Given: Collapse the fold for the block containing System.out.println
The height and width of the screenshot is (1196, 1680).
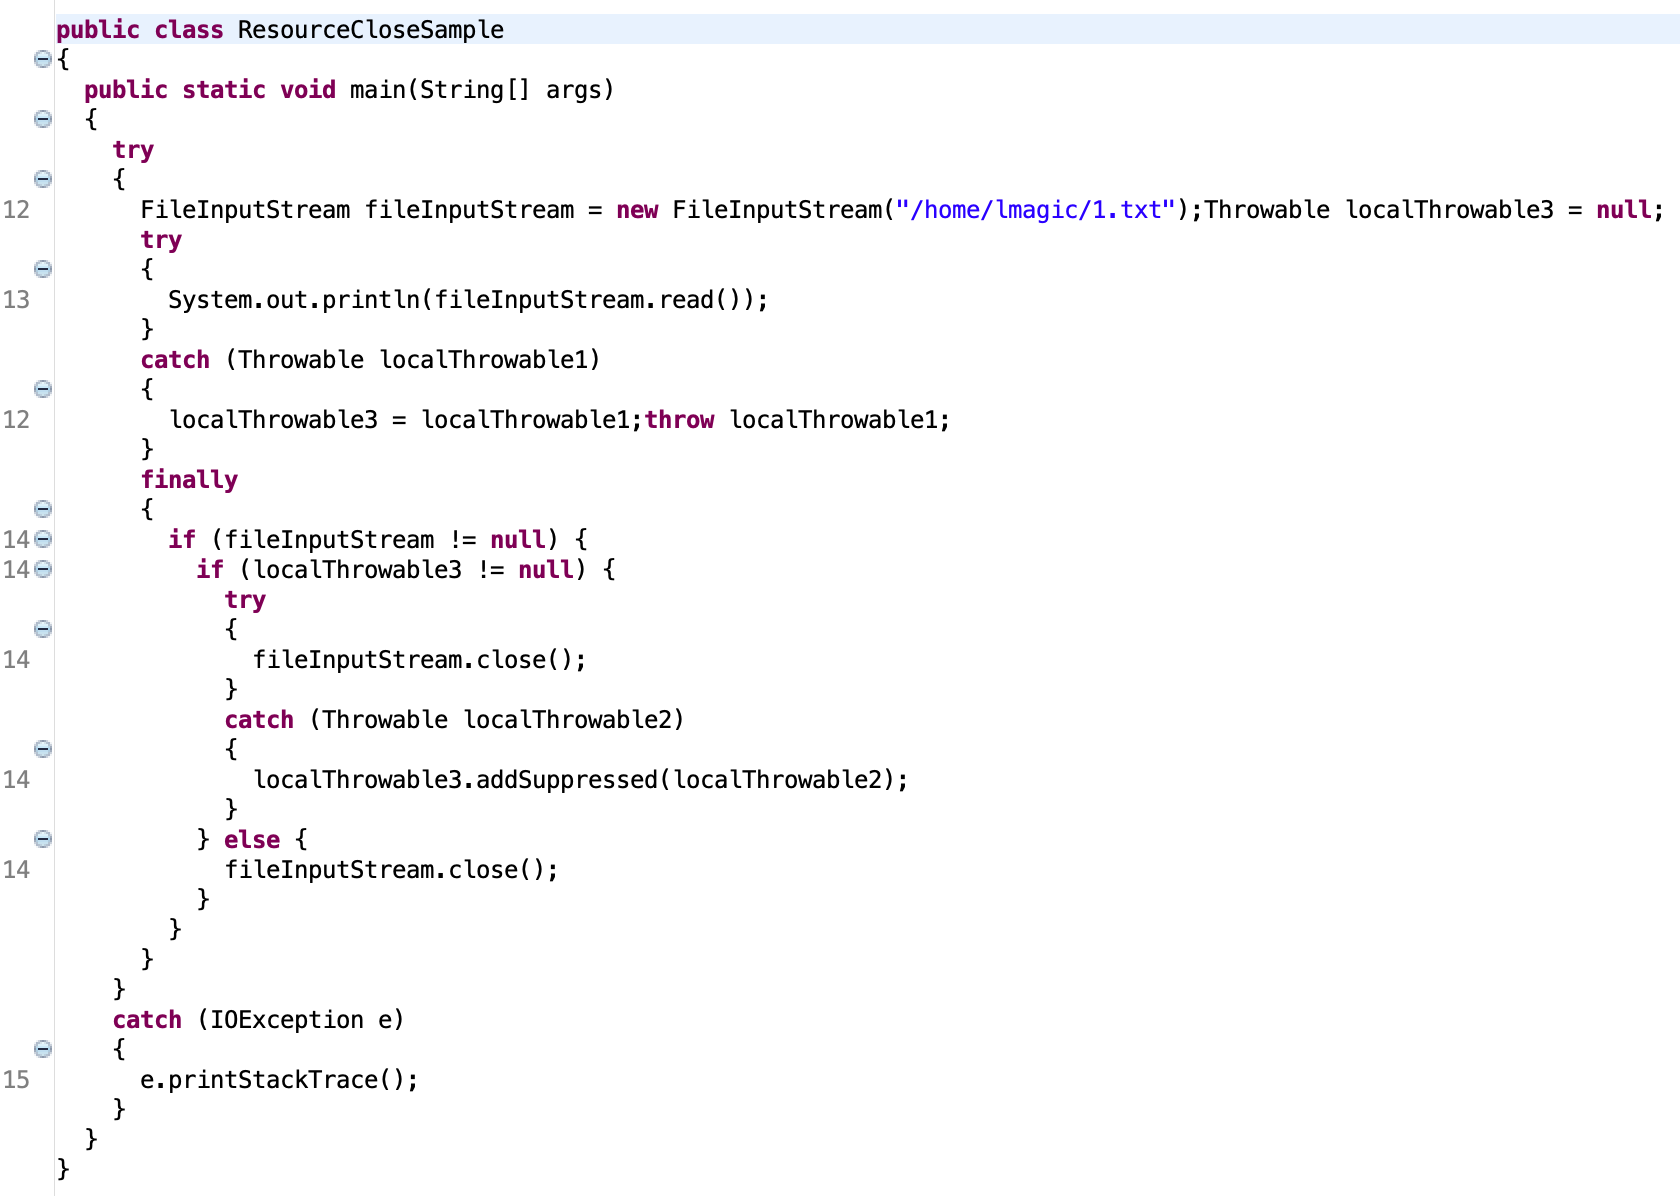Looking at the screenshot, I should click(x=42, y=269).
